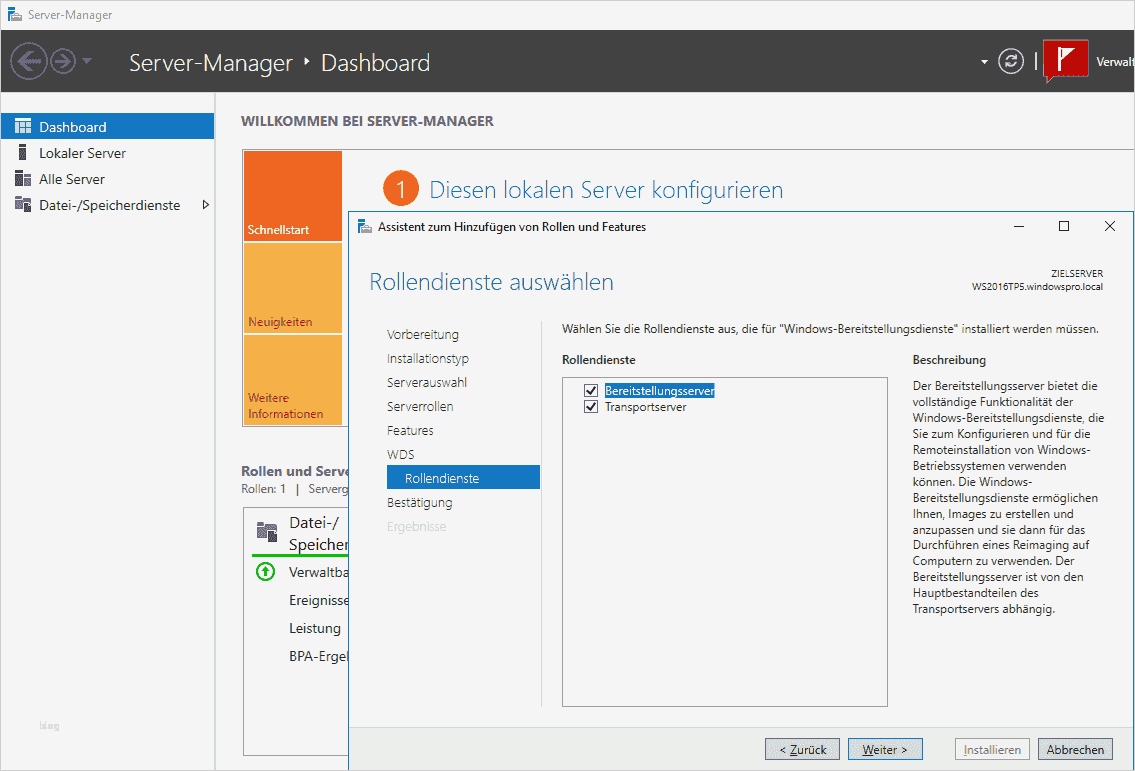
Task: Open the Verwalten menu
Action: 1115,62
